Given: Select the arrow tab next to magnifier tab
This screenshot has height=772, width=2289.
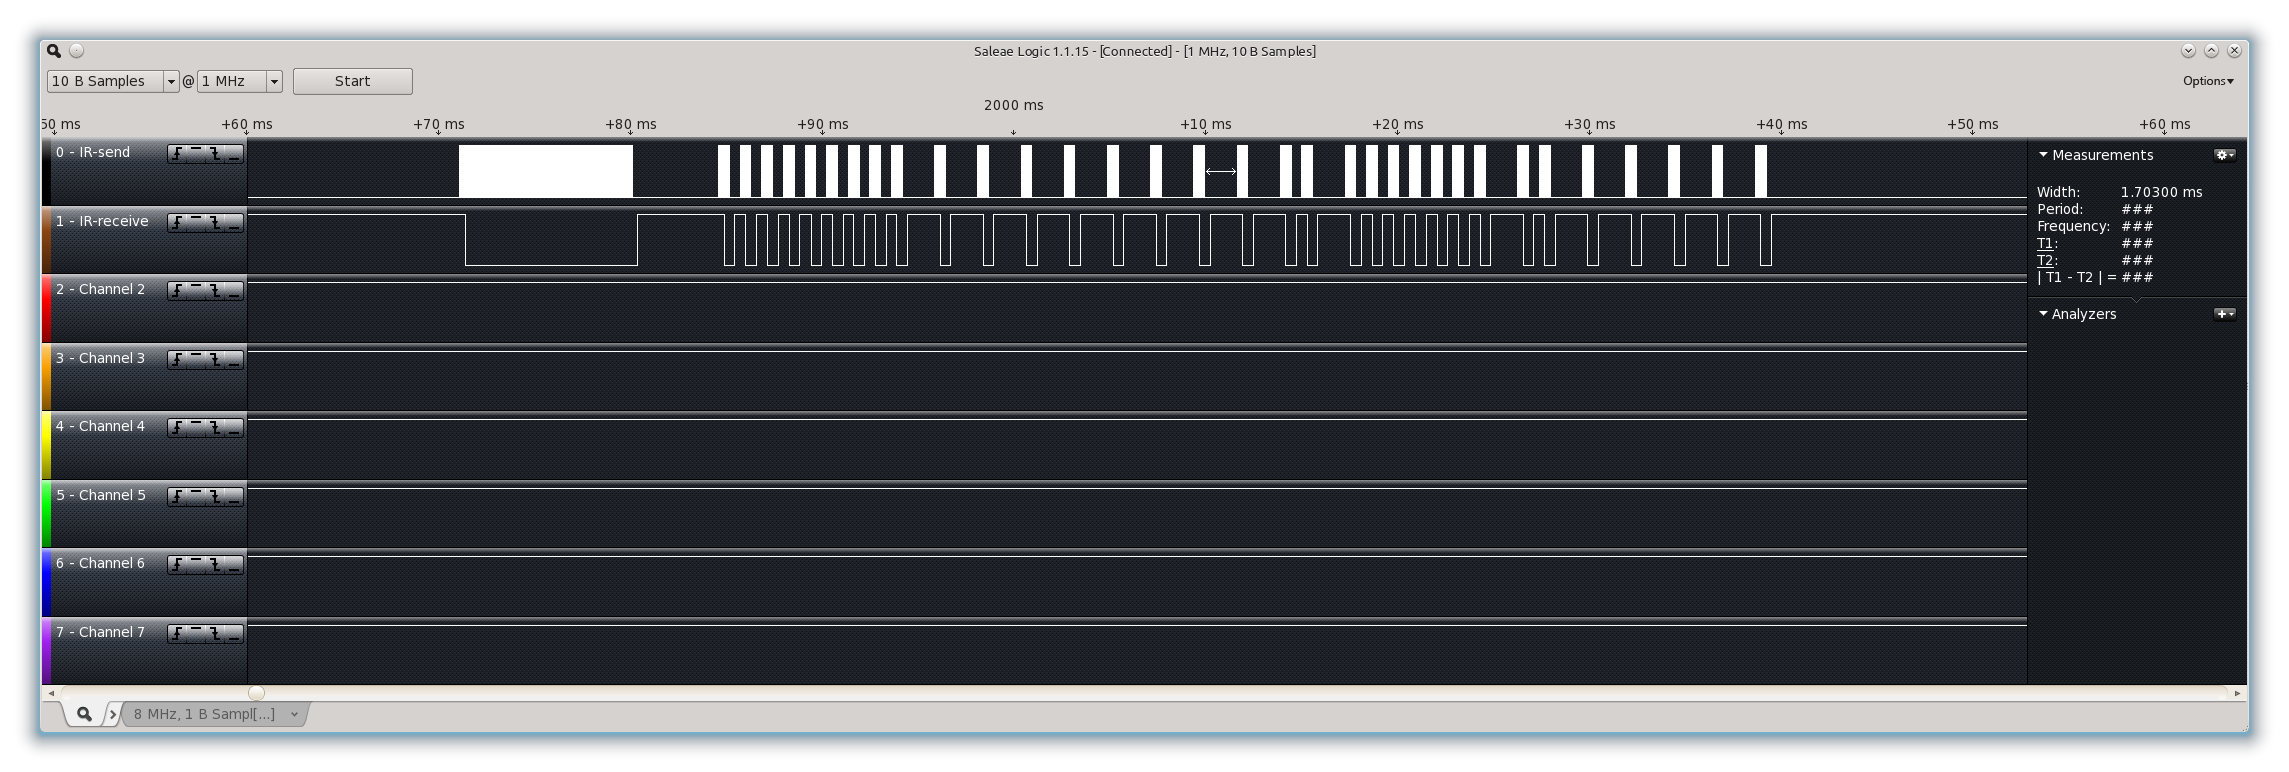Looking at the screenshot, I should tap(112, 714).
